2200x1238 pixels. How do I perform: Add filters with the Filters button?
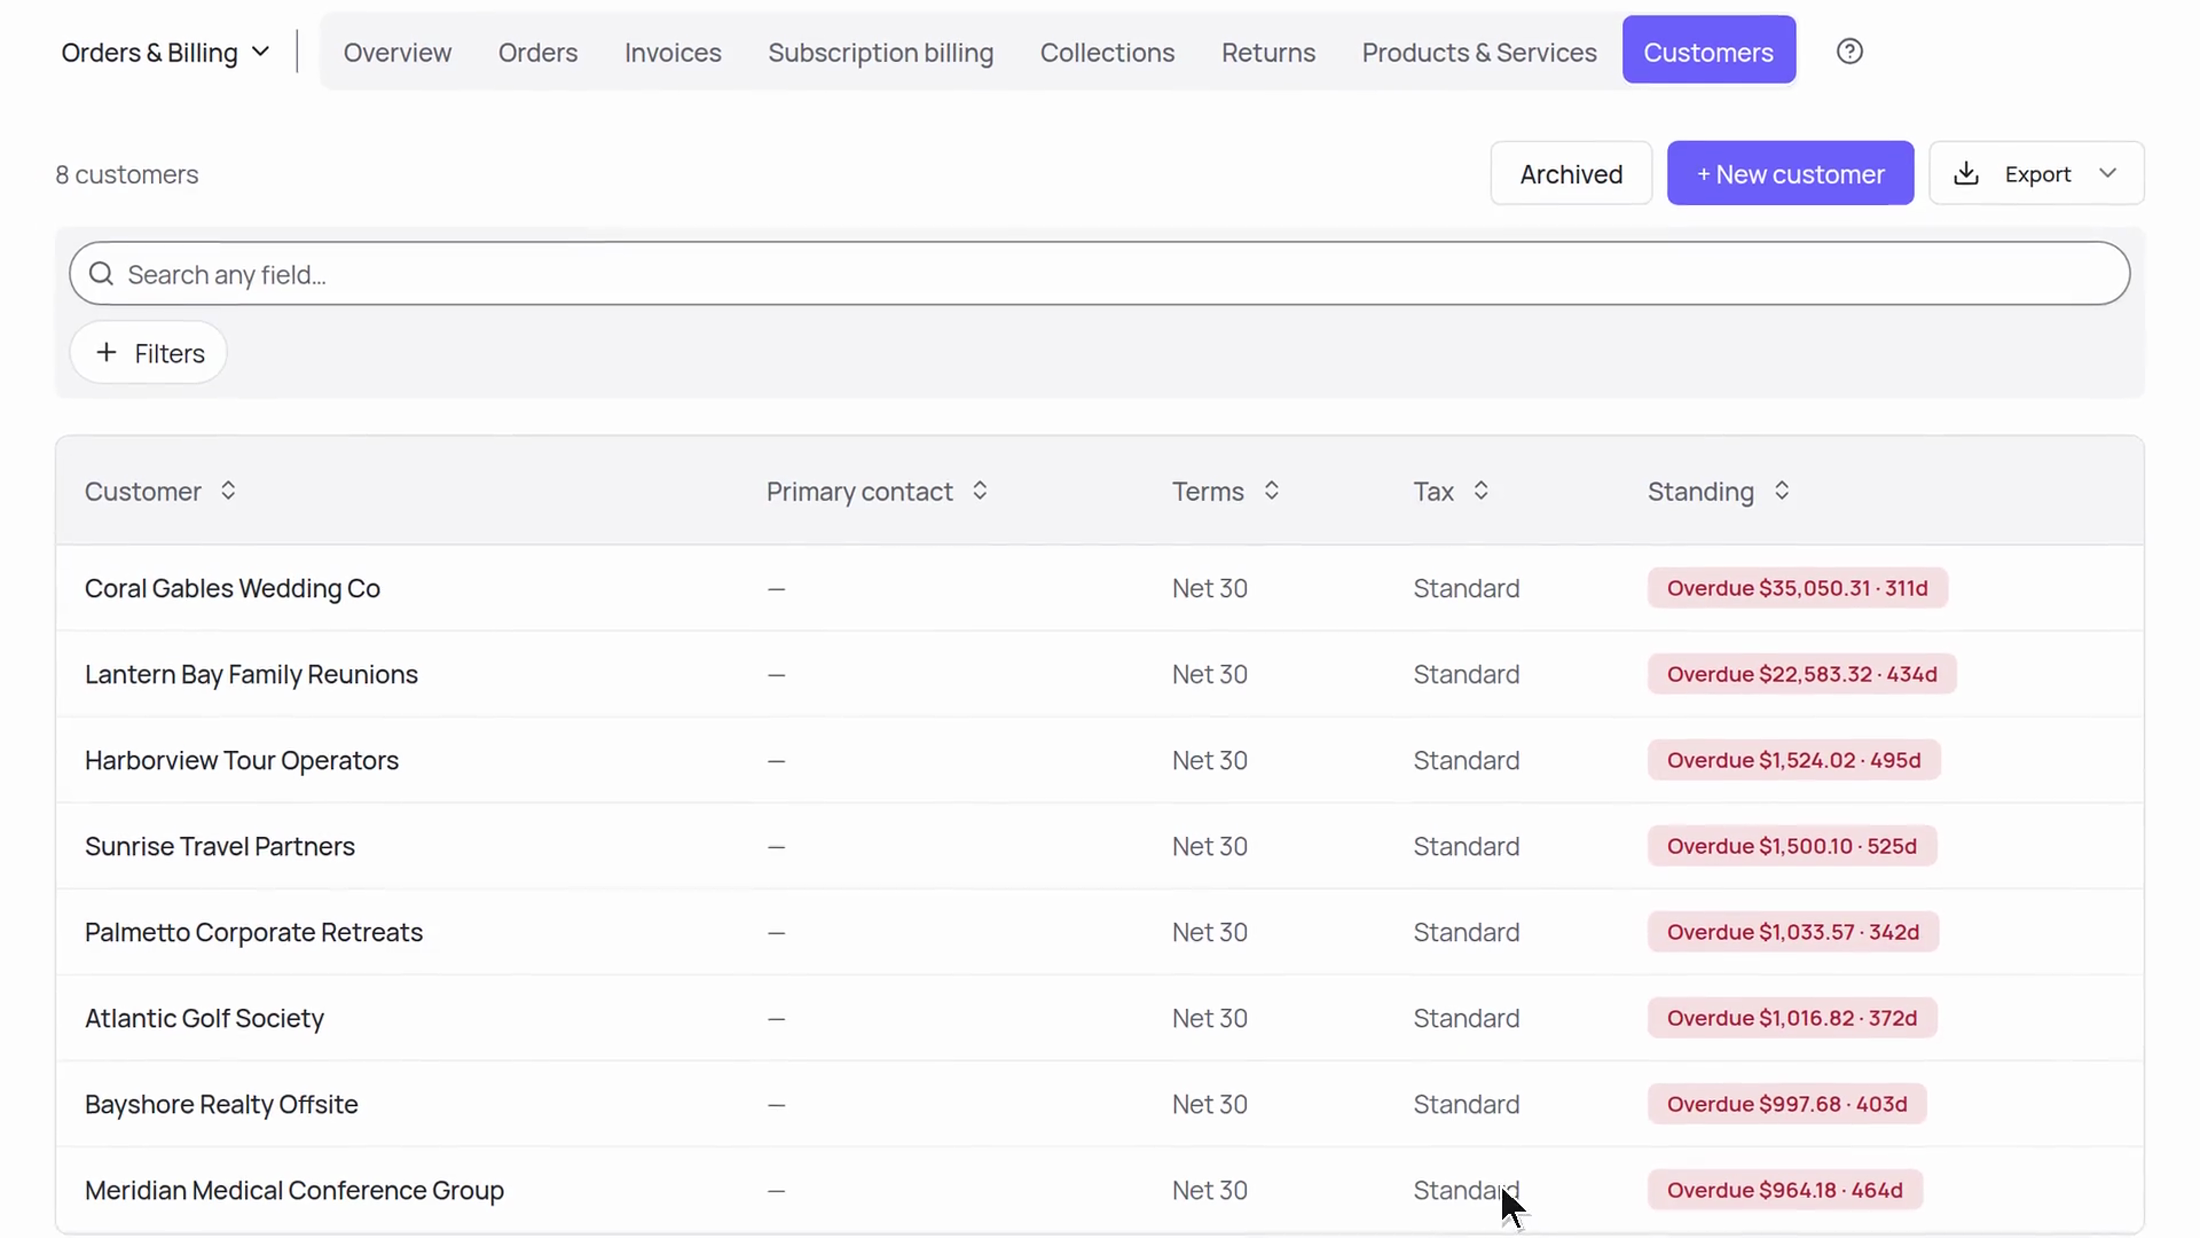[149, 352]
